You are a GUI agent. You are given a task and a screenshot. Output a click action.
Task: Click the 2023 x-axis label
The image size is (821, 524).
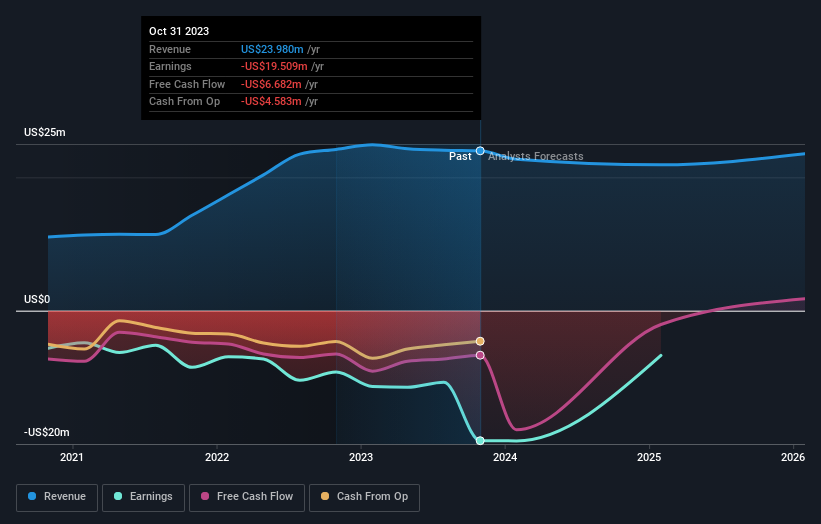361,457
